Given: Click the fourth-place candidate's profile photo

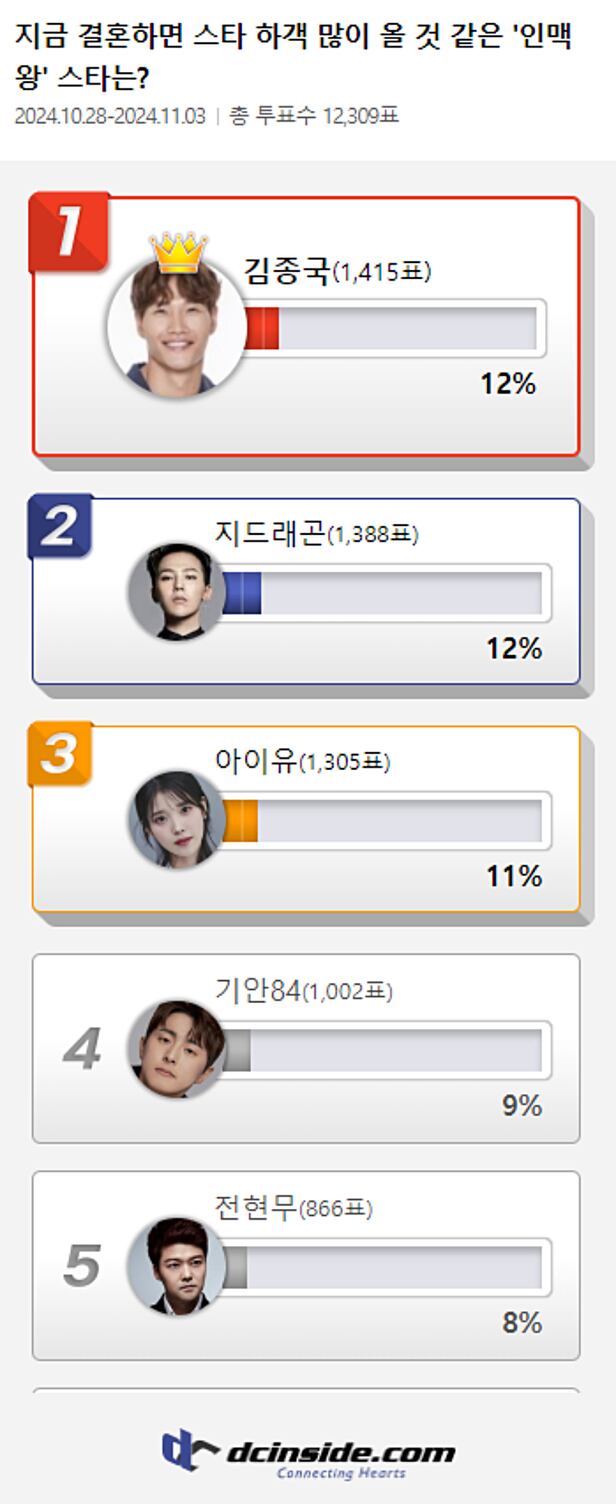Looking at the screenshot, I should 177,1049.
